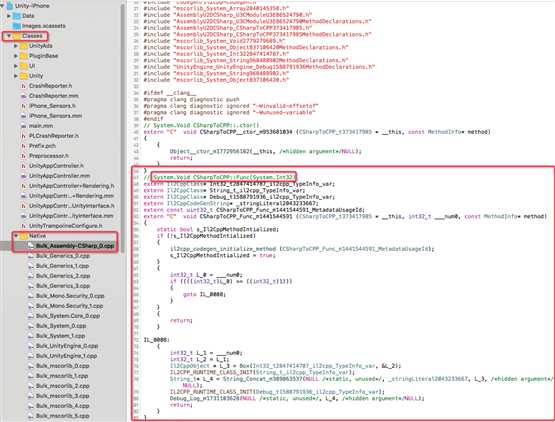Collapse the Unity-iPhone project root triangle
The image size is (555, 422).
(x=2, y=6)
